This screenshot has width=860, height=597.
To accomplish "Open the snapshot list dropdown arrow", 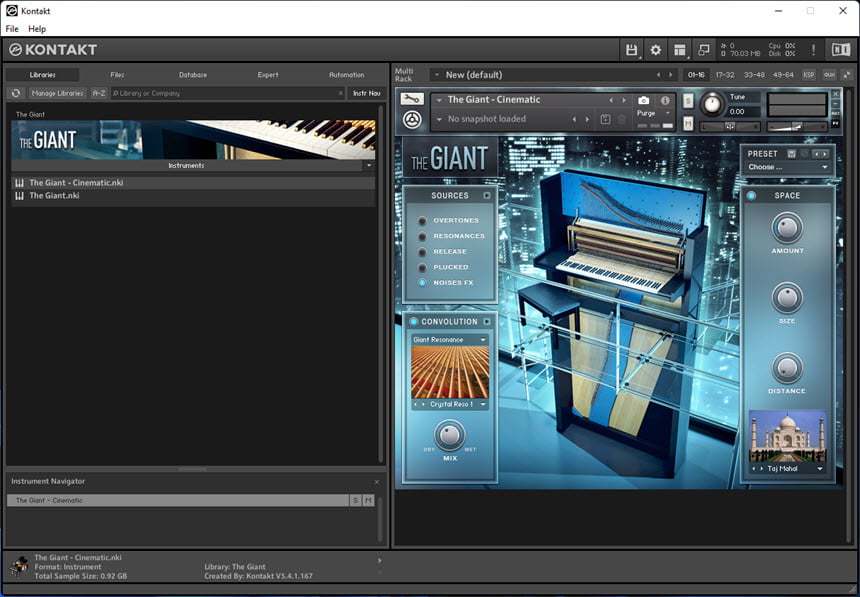I will [x=439, y=119].
